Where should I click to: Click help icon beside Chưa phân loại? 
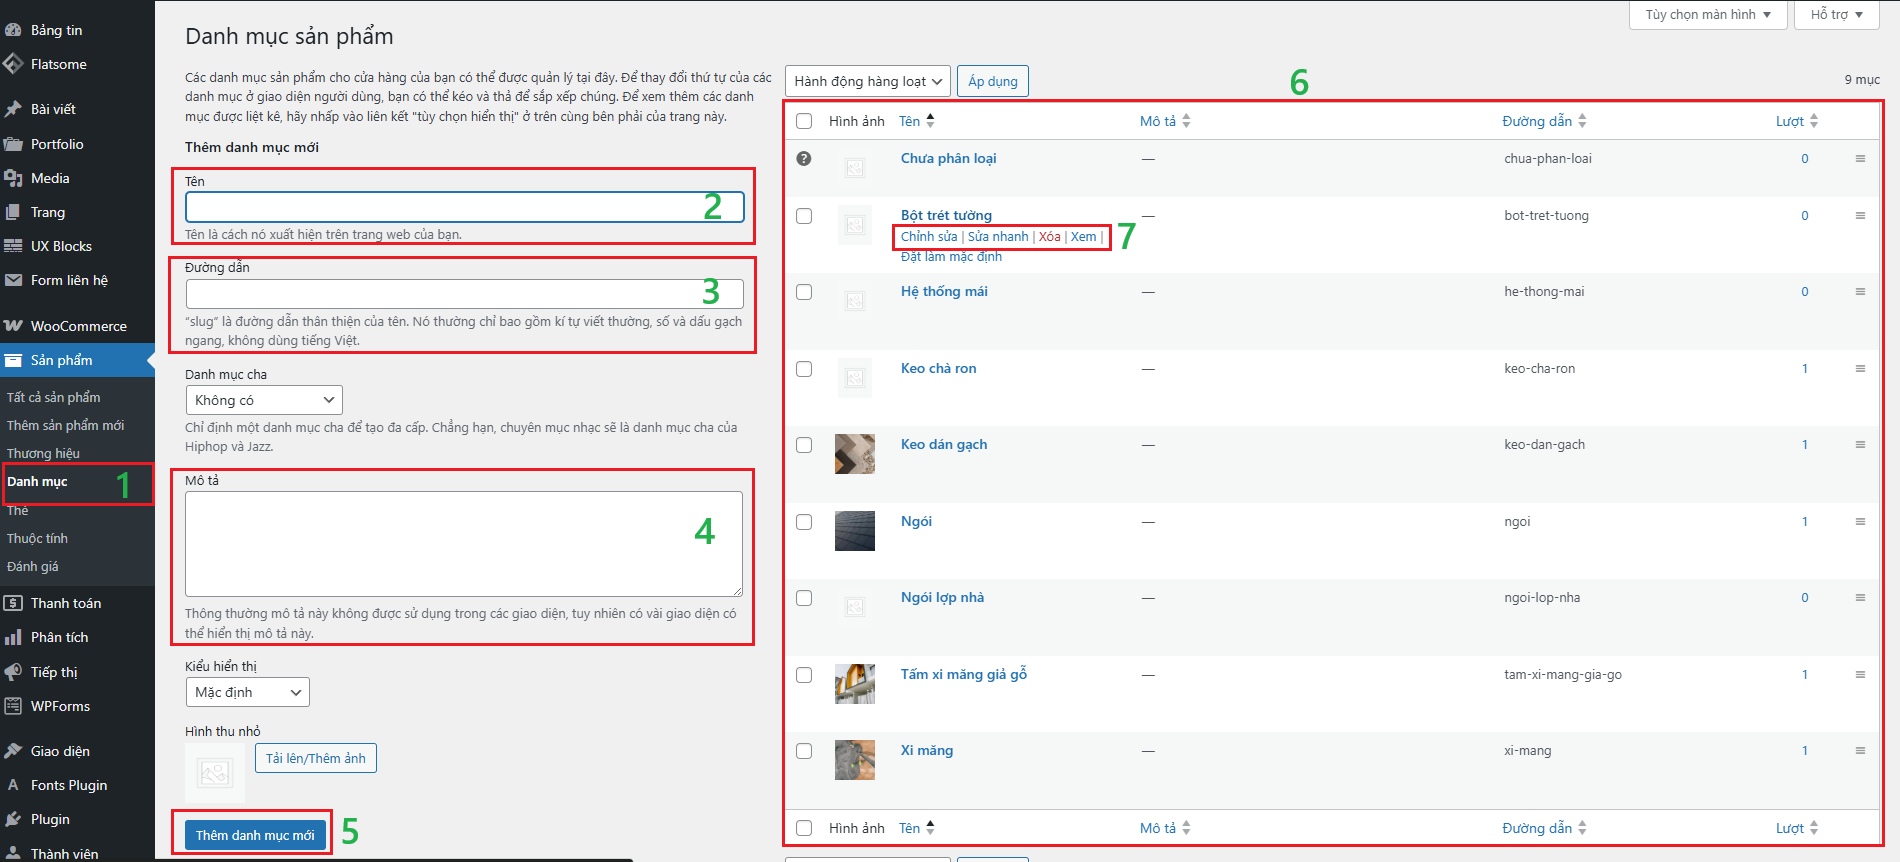(x=804, y=159)
